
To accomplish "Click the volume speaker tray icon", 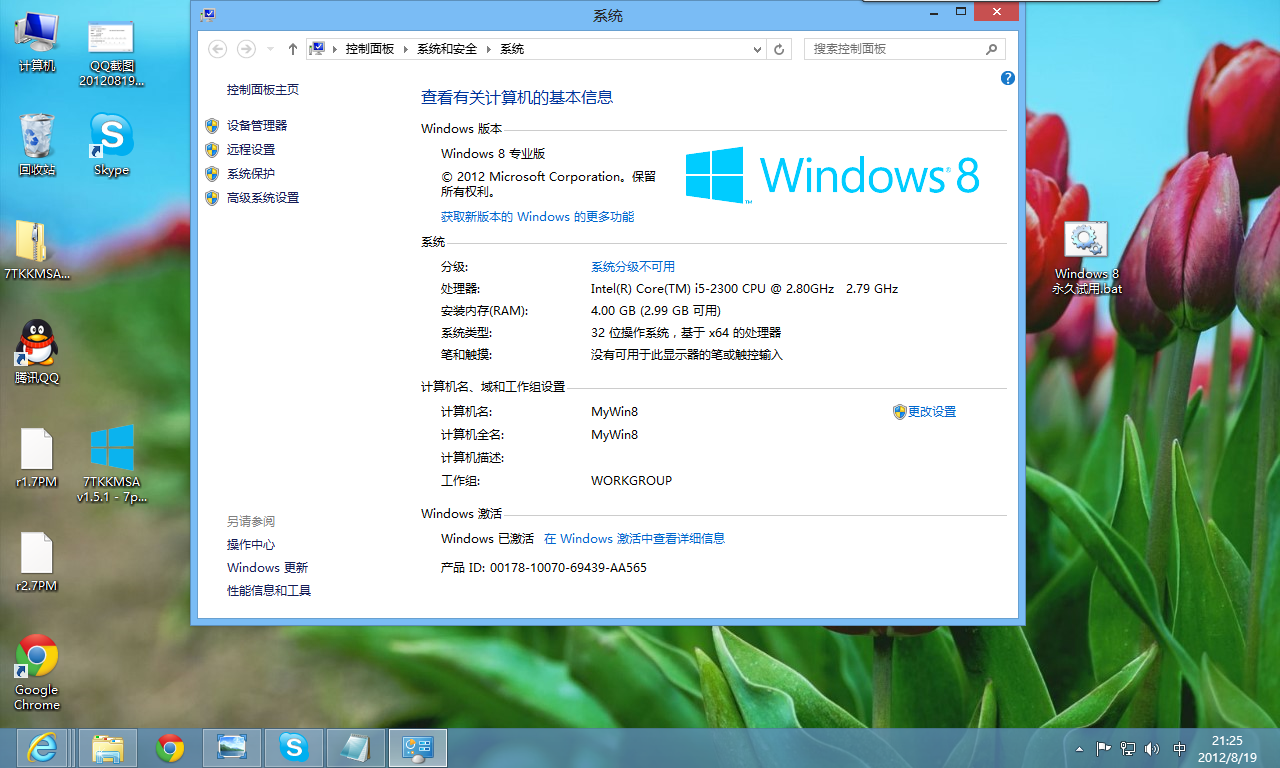I will coord(1152,748).
